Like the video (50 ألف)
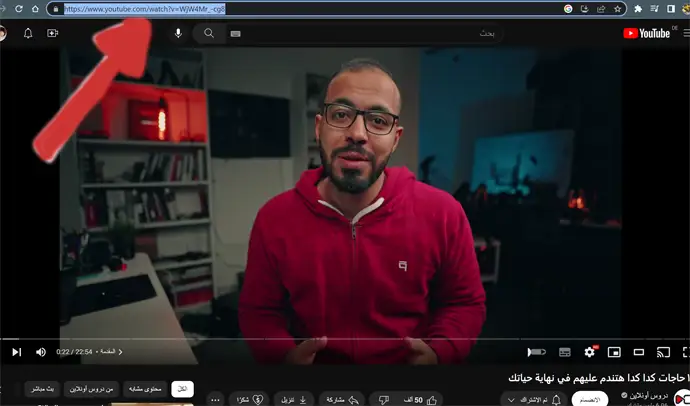 [420, 400]
